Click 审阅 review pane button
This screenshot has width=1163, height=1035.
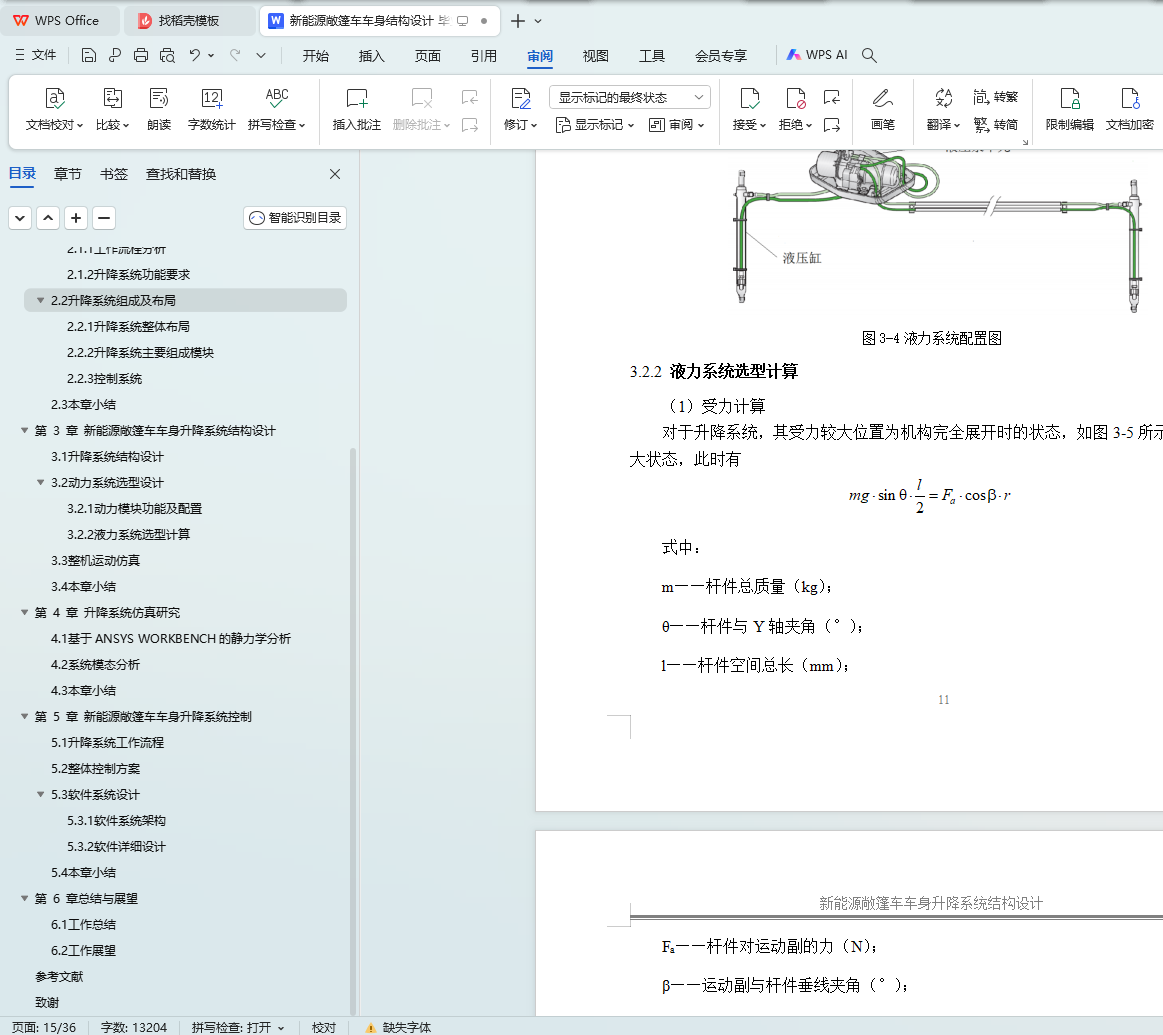pos(676,125)
